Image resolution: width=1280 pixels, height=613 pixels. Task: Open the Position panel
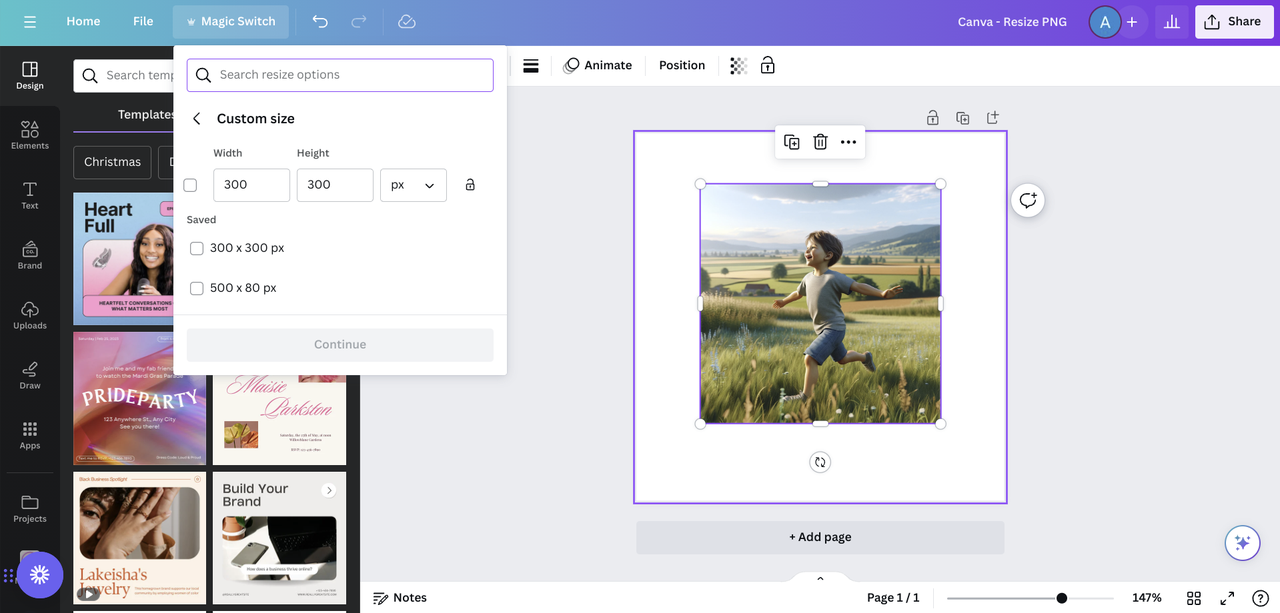coord(682,65)
